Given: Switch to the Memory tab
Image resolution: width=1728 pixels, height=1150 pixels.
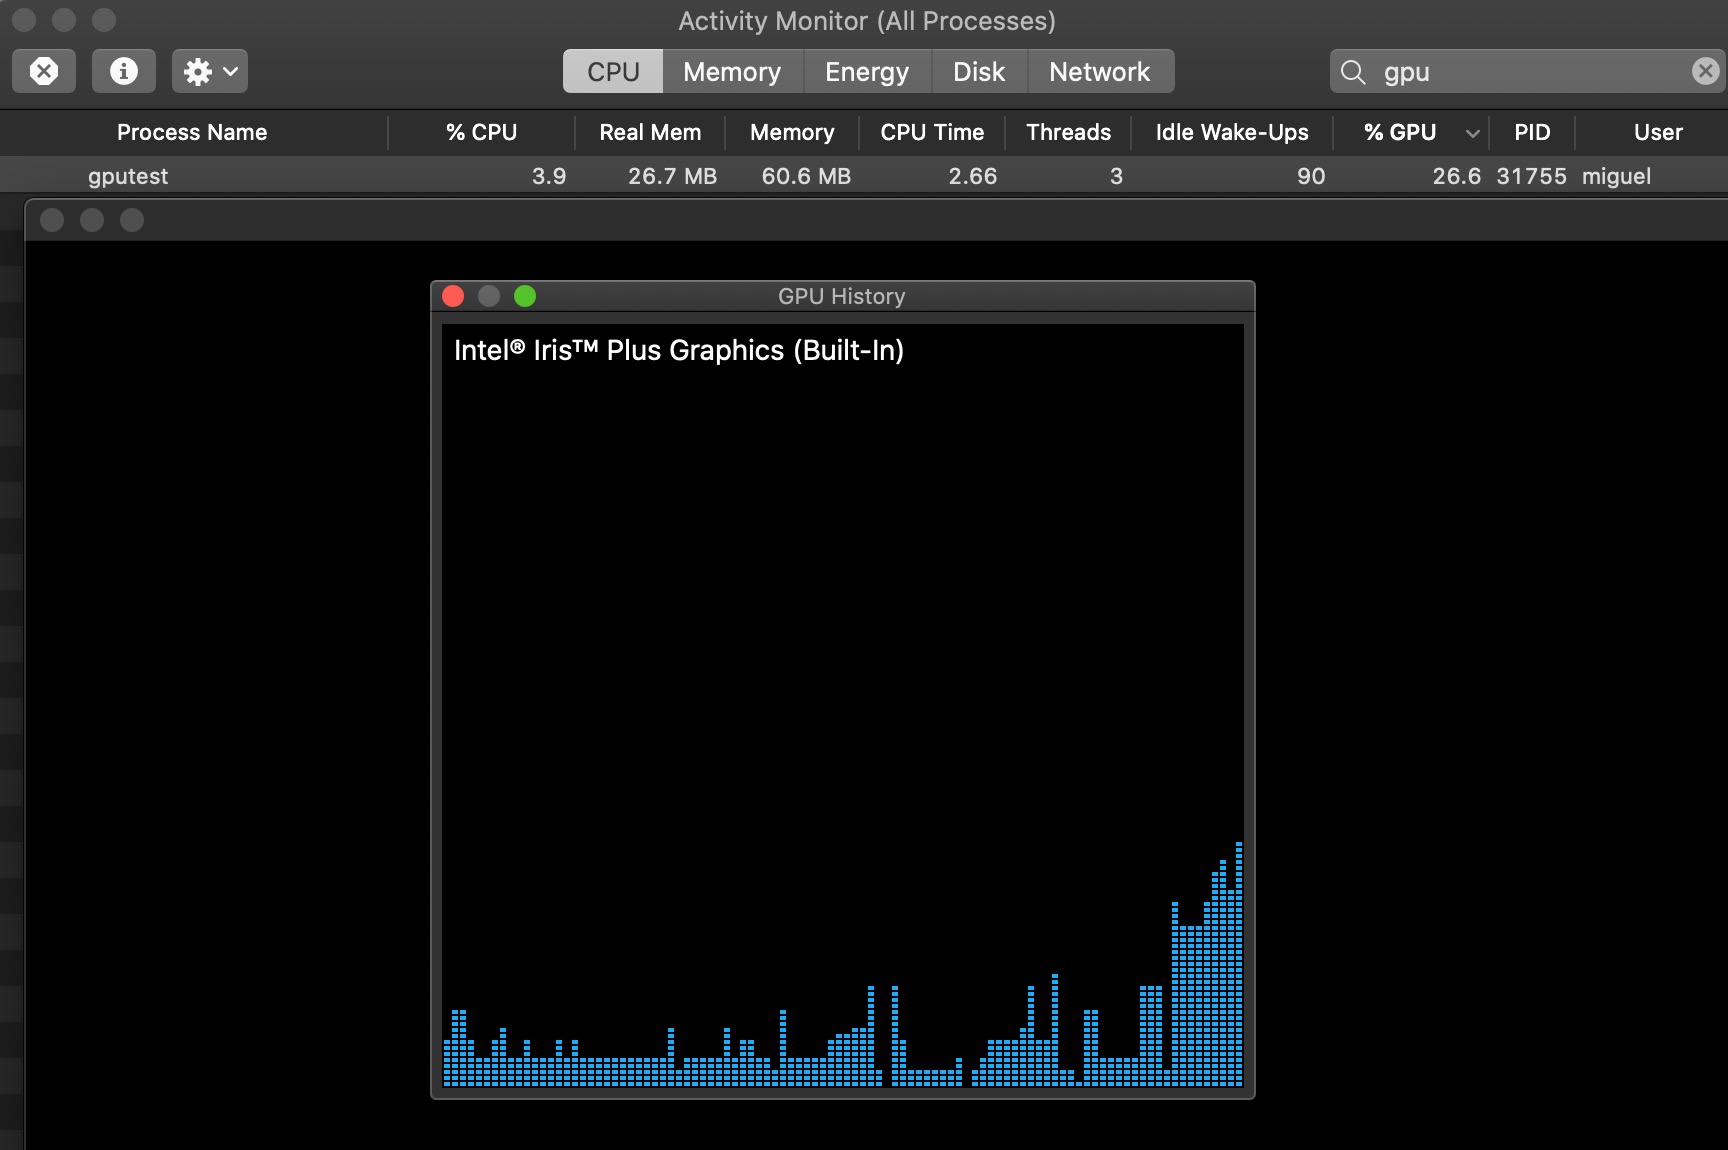Looking at the screenshot, I should tap(732, 71).
